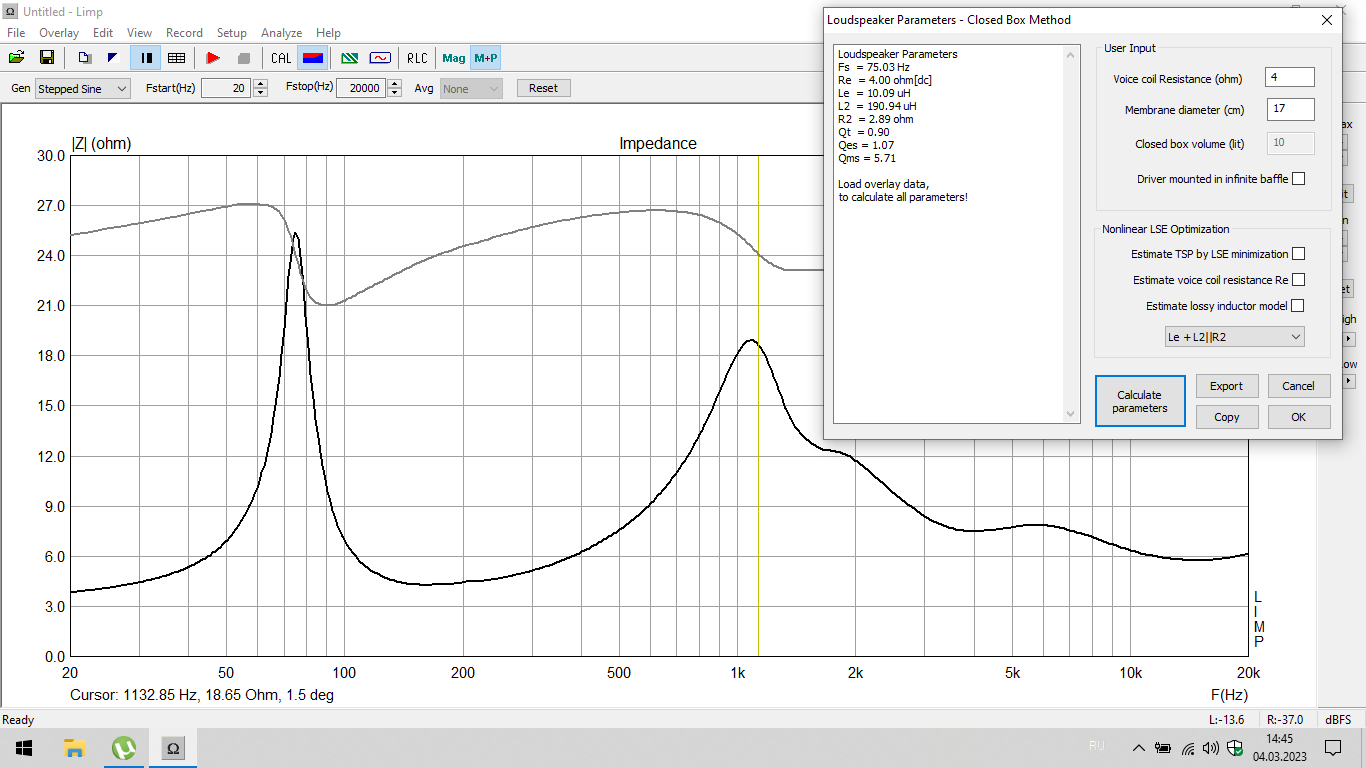The height and width of the screenshot is (768, 1366).
Task: Click the Membrane diameter input field
Action: 1290,110
